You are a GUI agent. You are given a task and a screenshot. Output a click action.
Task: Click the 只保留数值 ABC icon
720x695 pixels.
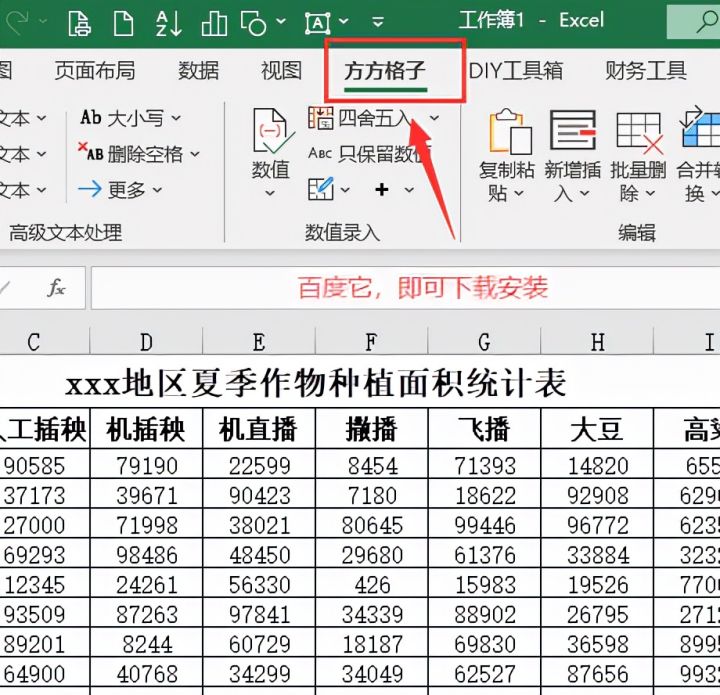pyautogui.click(x=320, y=153)
